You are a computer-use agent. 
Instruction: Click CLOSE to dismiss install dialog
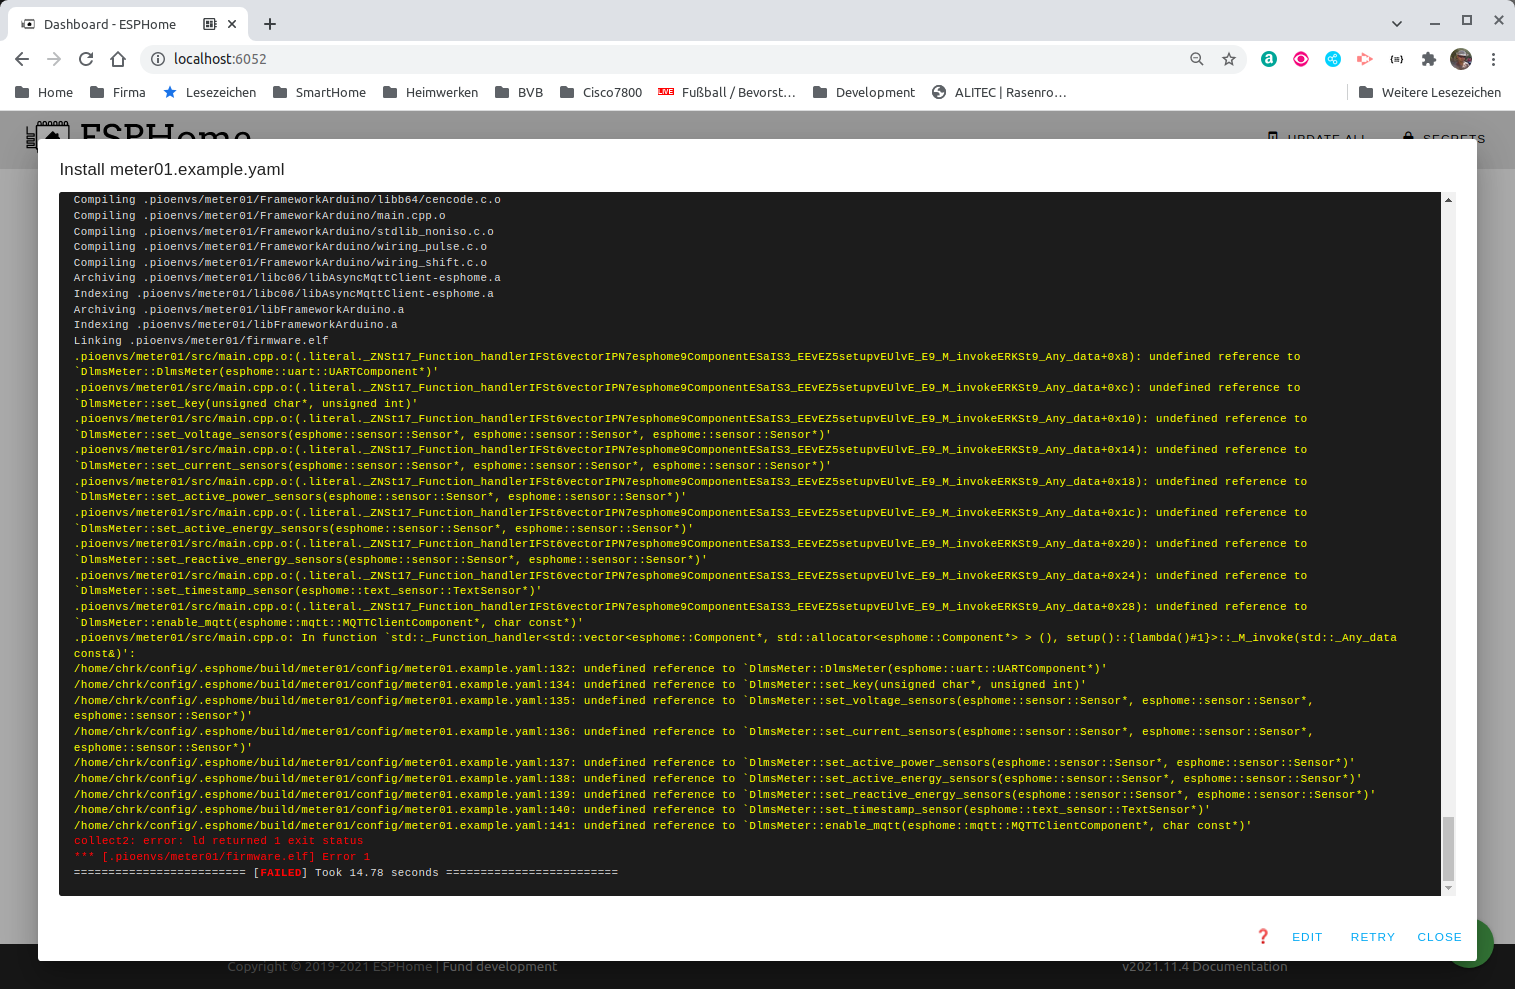[1439, 937]
